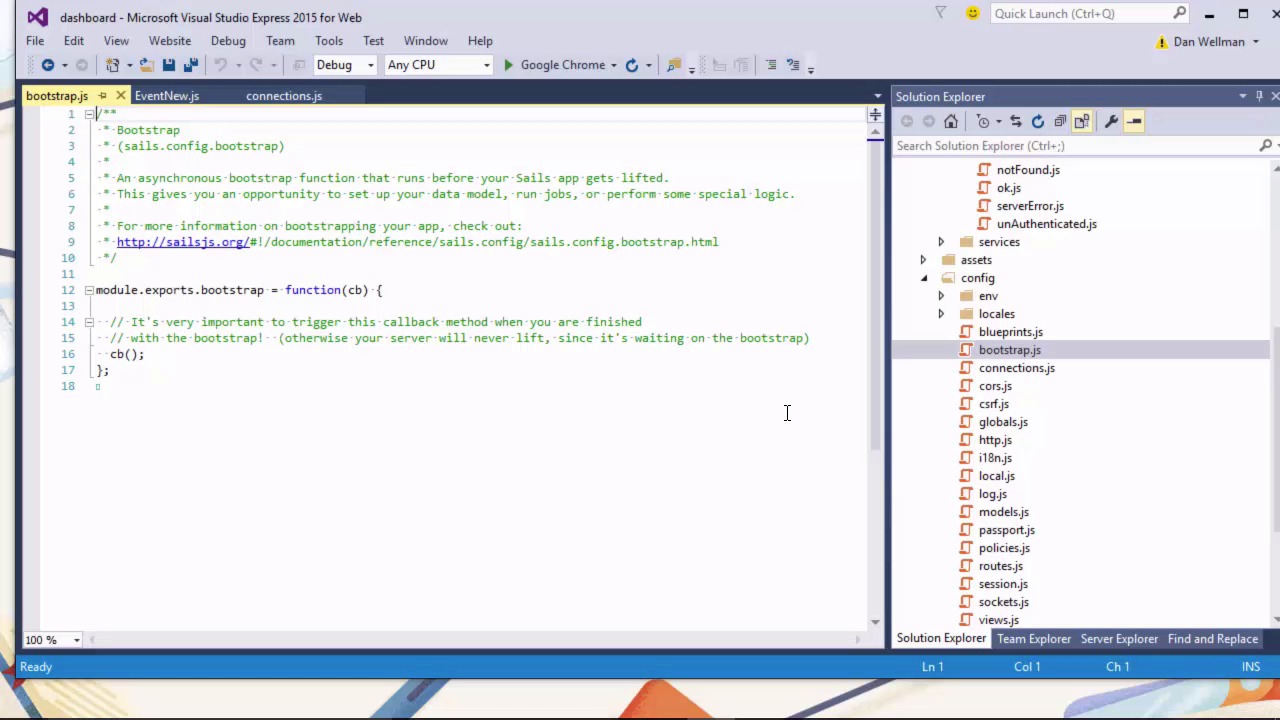Click the Uncomment Selected Lines icon
The width and height of the screenshot is (1280, 720).
pos(793,65)
